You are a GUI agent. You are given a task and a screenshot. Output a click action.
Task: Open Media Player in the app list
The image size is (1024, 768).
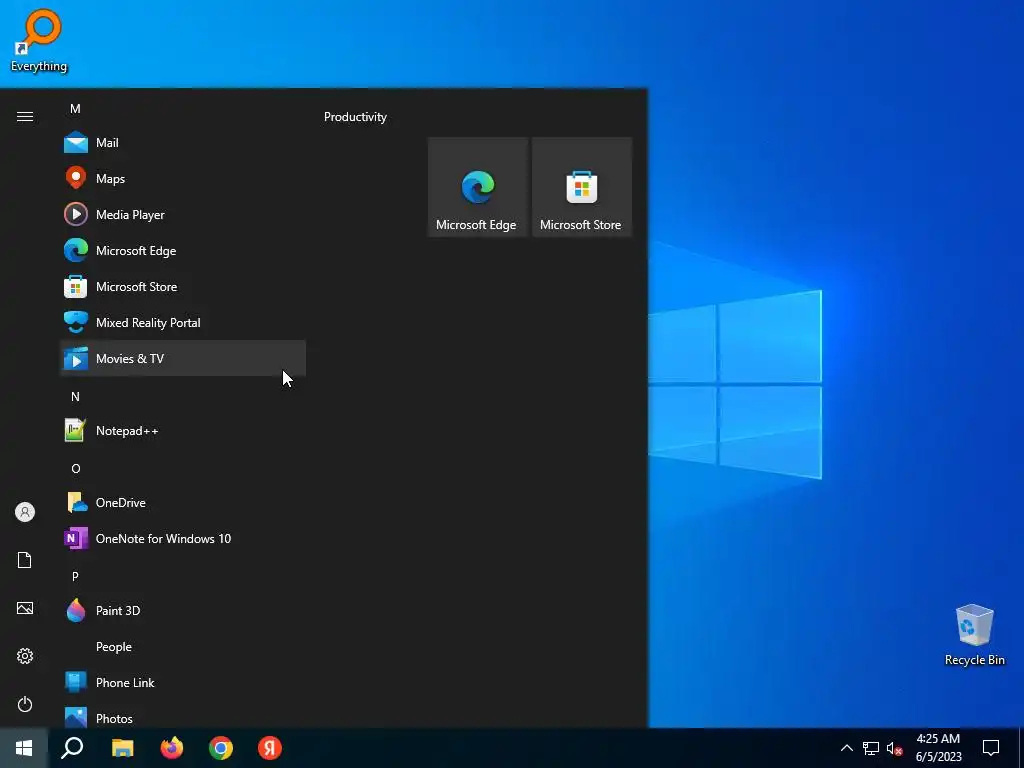pos(183,214)
